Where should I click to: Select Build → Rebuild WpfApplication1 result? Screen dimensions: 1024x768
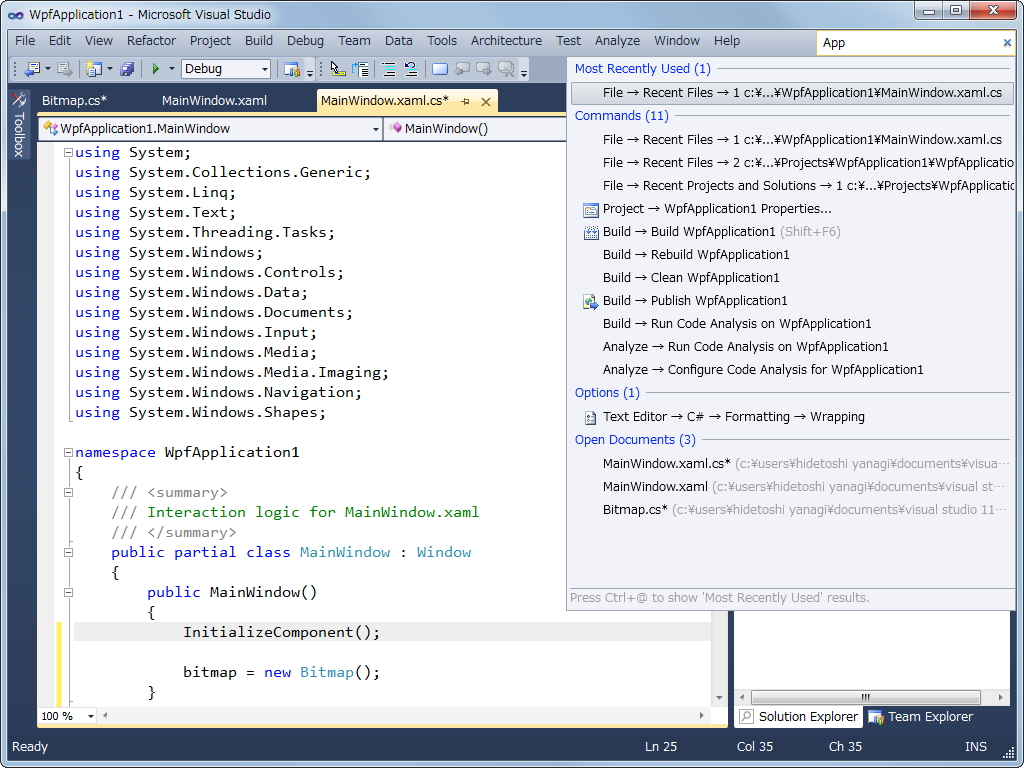click(696, 255)
